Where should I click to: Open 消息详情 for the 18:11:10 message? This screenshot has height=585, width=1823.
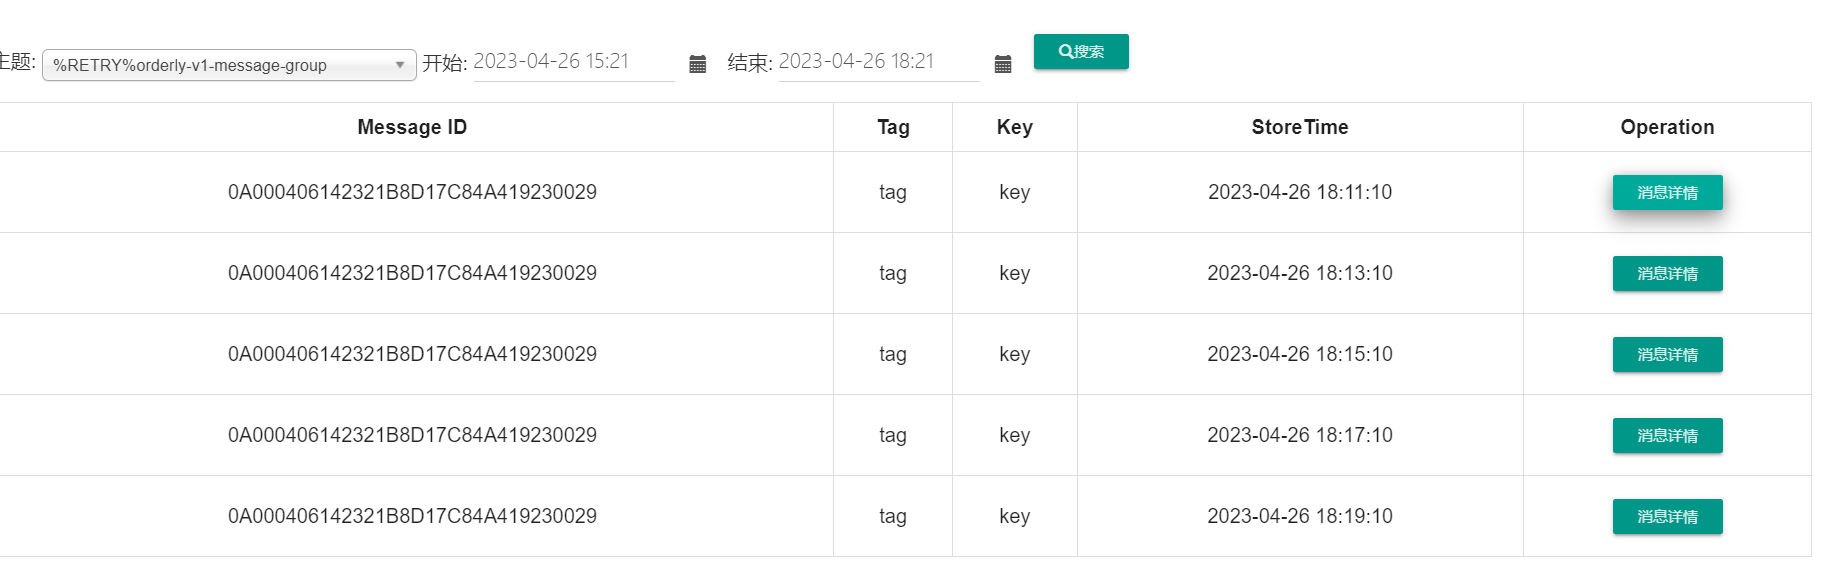point(1666,192)
